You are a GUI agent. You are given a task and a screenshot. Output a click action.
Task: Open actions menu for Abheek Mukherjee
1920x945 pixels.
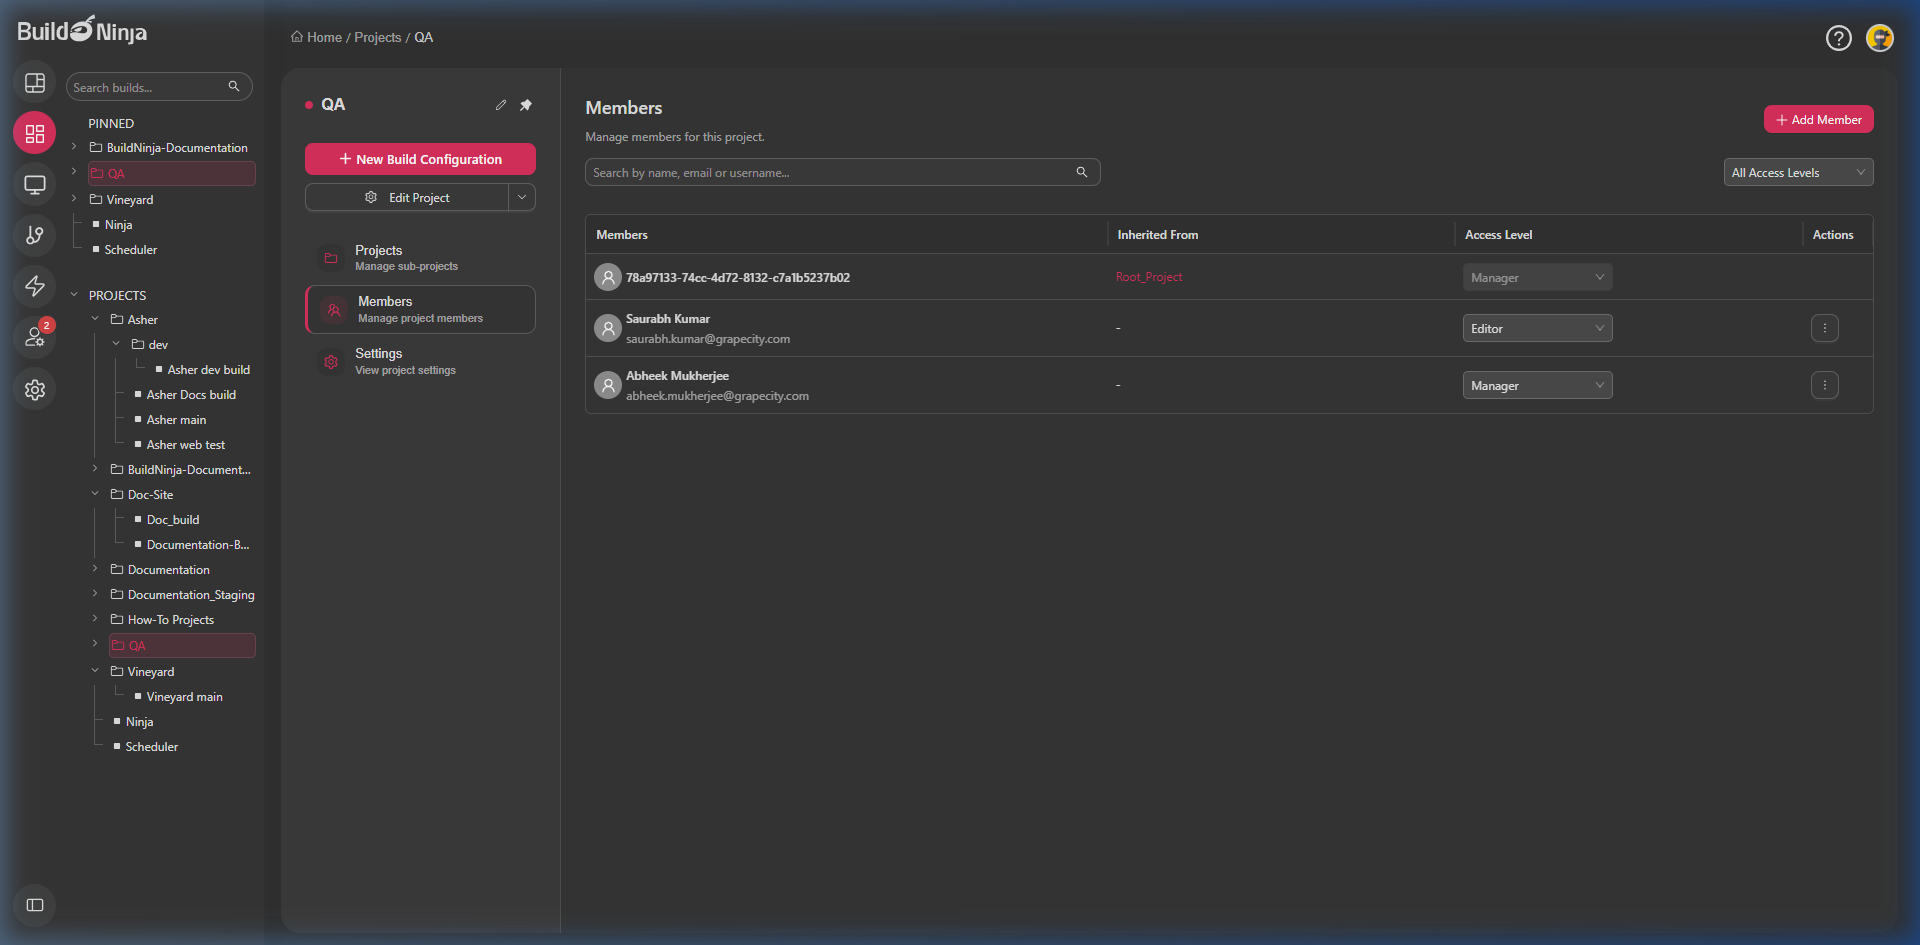1825,385
